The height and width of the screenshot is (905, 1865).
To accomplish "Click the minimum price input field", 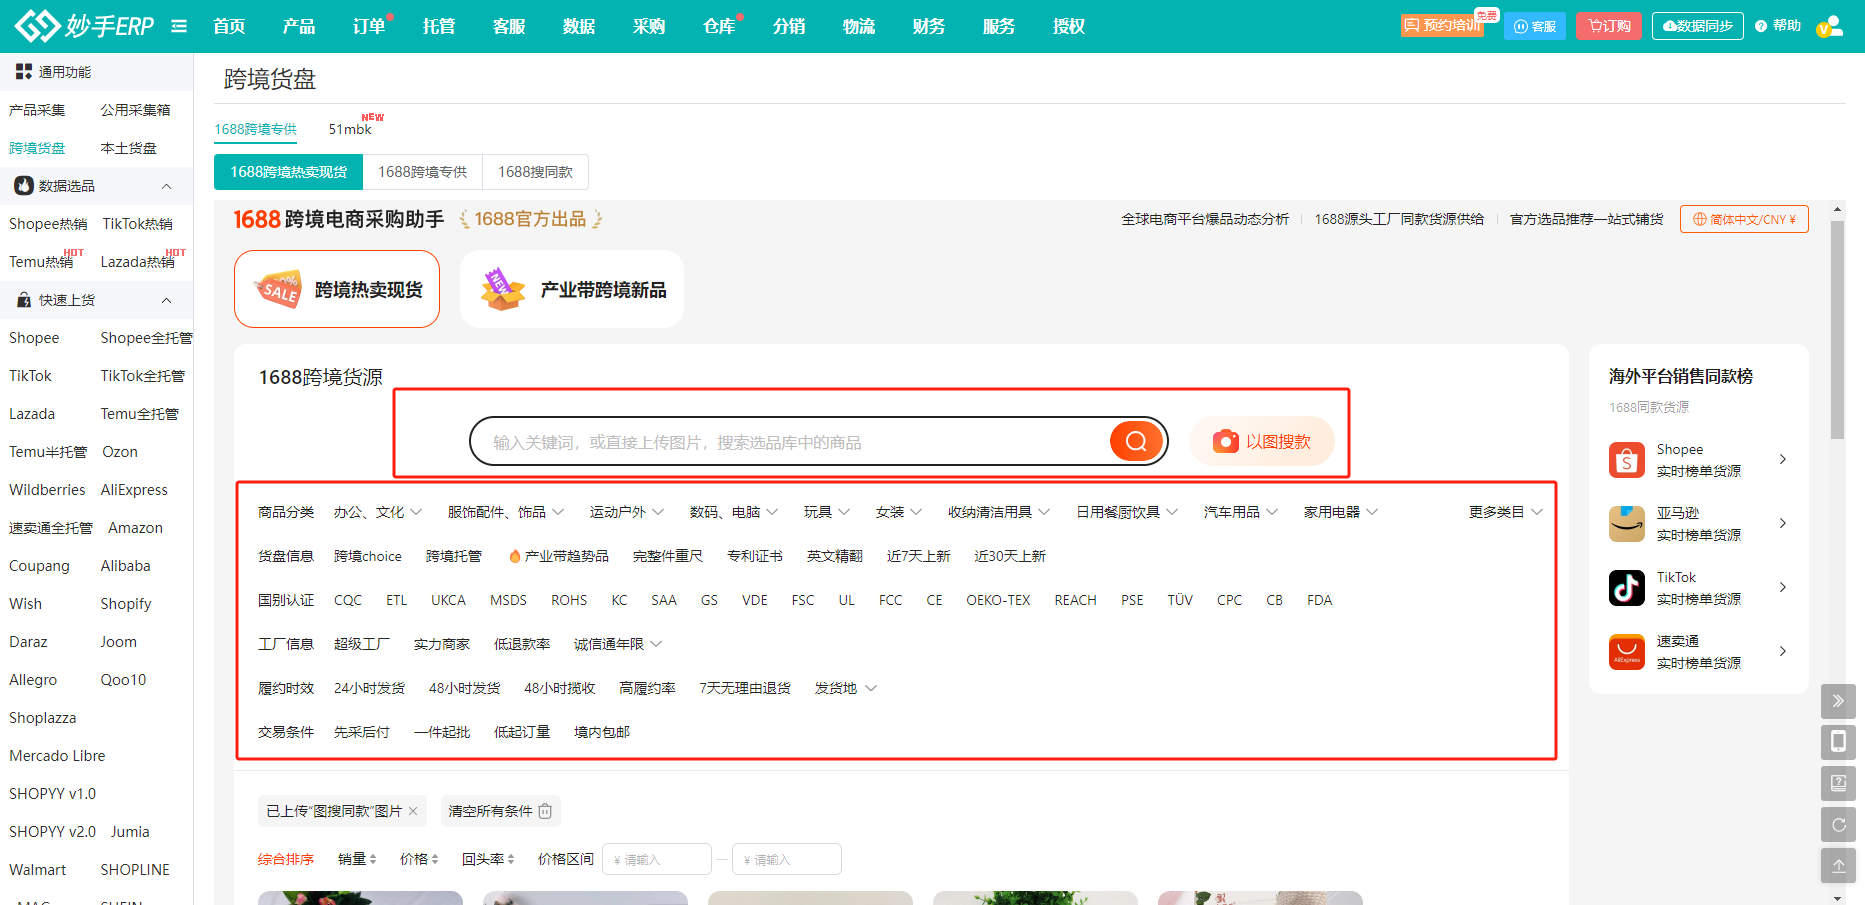I will click(657, 859).
